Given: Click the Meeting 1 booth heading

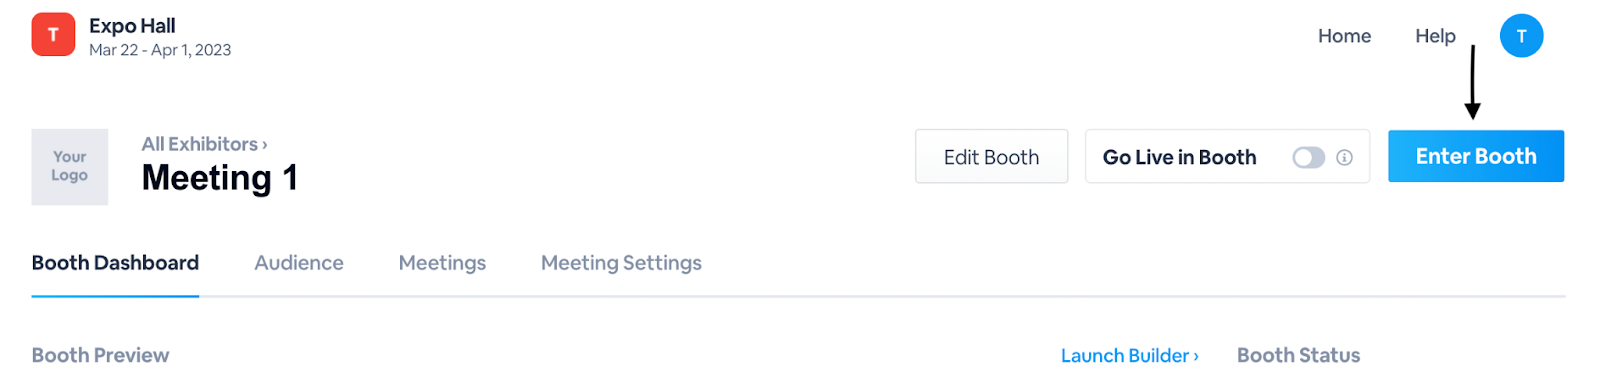Looking at the screenshot, I should pos(220,178).
